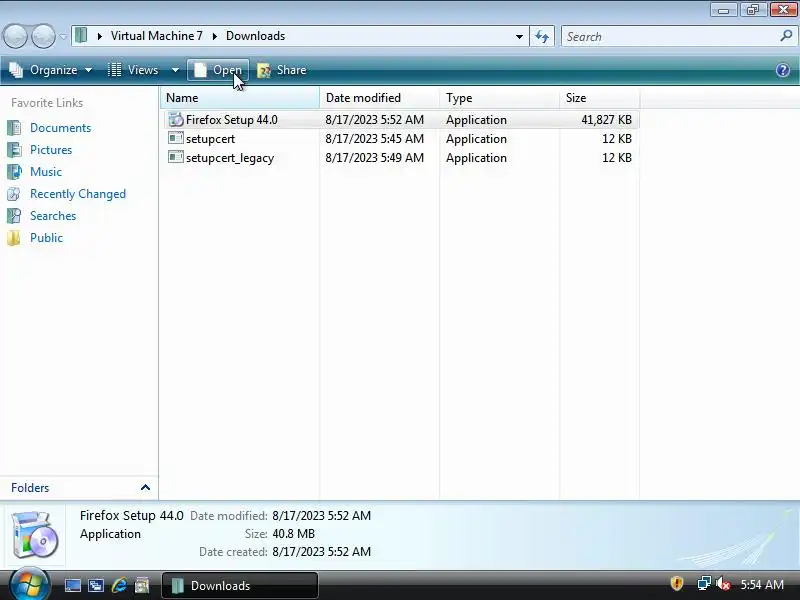Click the fourth quick launch icon beside Internet Explorer

(142, 585)
